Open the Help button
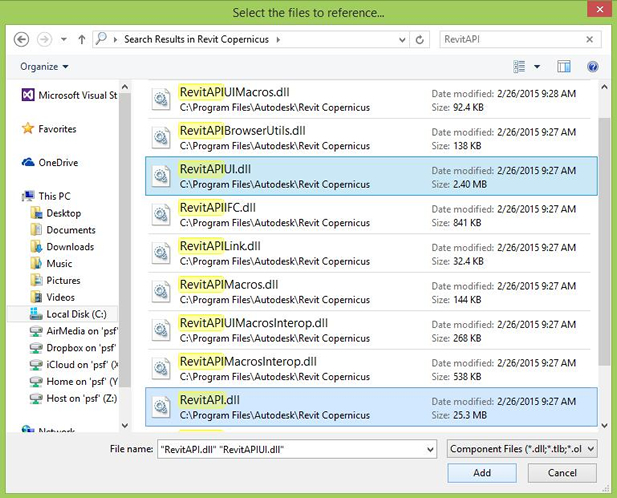This screenshot has width=617, height=498. click(x=592, y=66)
